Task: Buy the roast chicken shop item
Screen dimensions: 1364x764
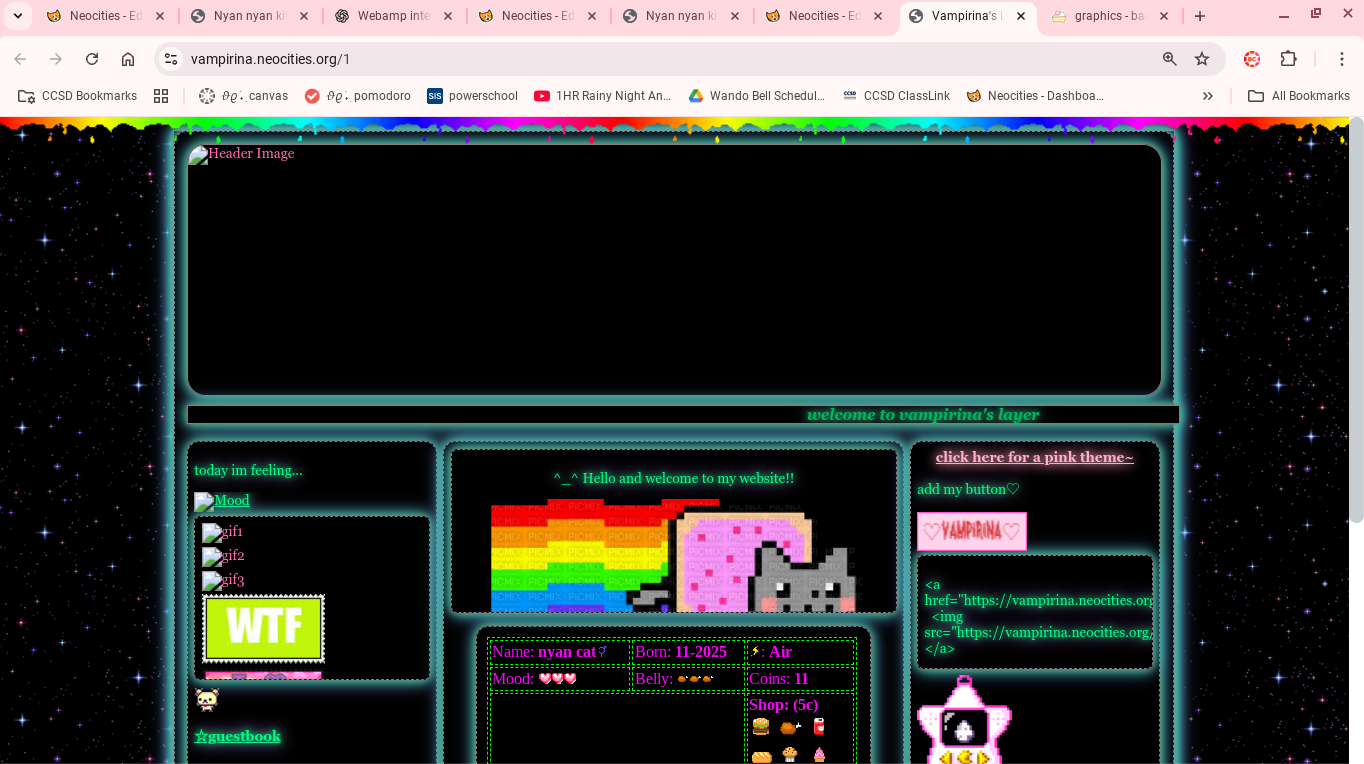Action: coord(790,727)
